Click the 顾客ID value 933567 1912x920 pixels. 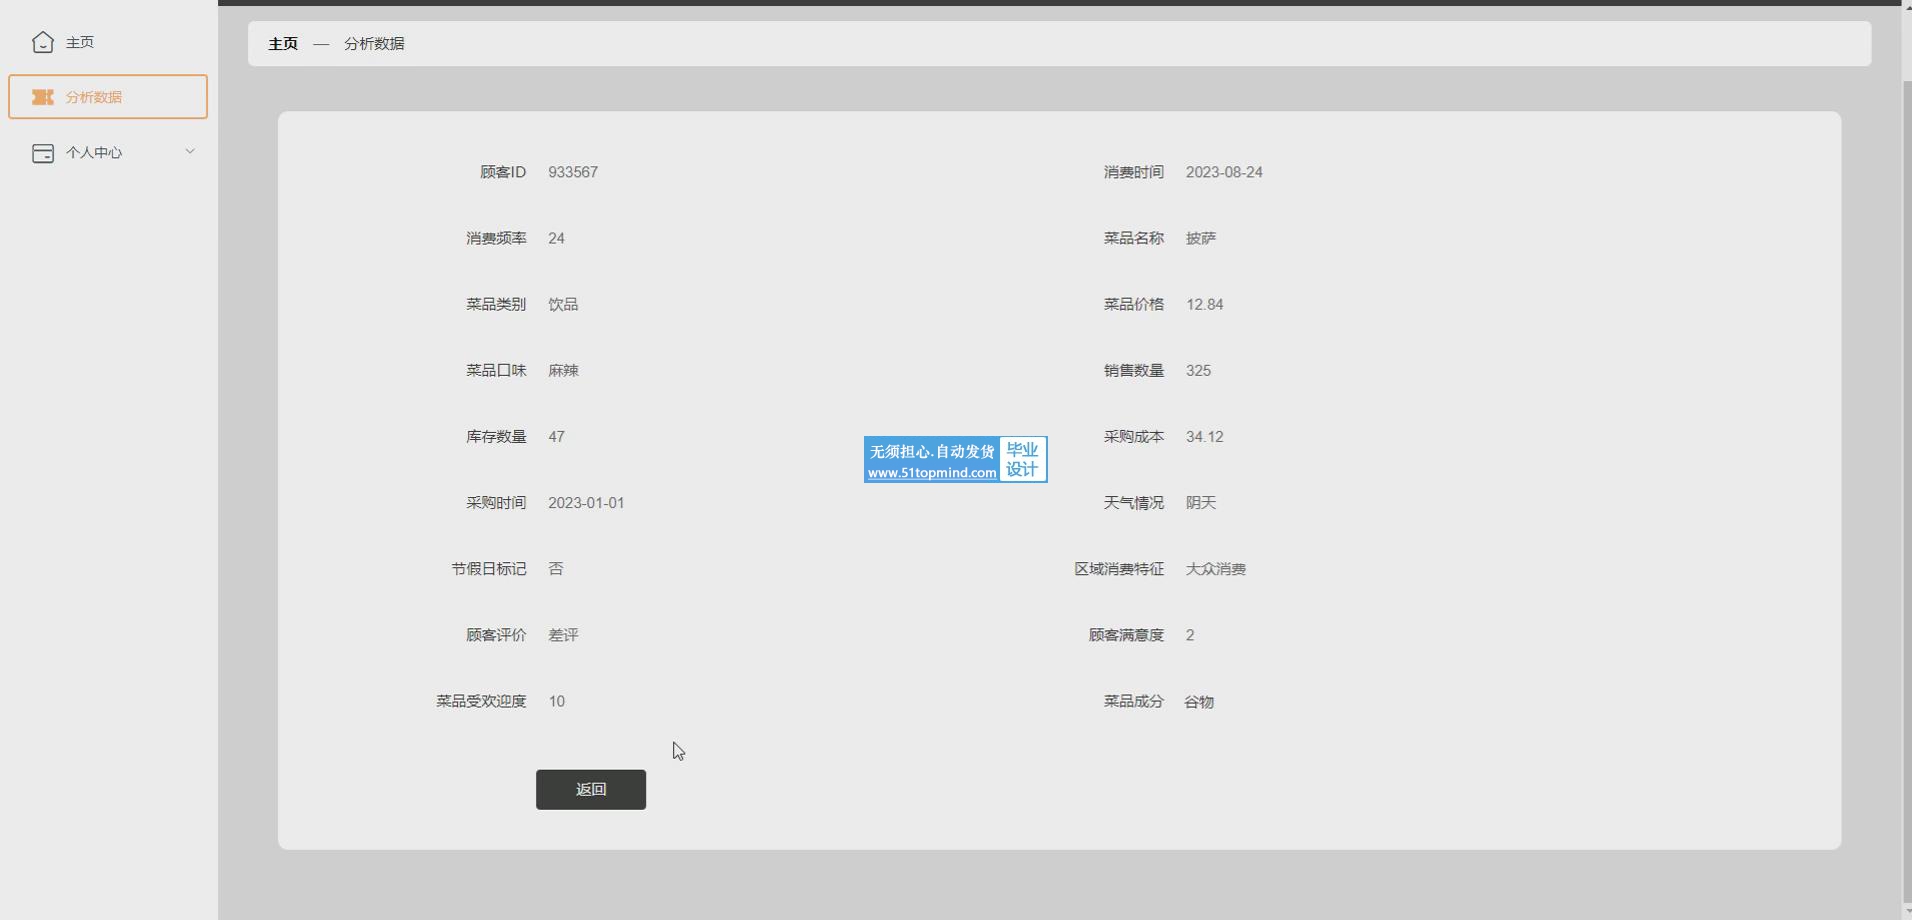coord(573,172)
